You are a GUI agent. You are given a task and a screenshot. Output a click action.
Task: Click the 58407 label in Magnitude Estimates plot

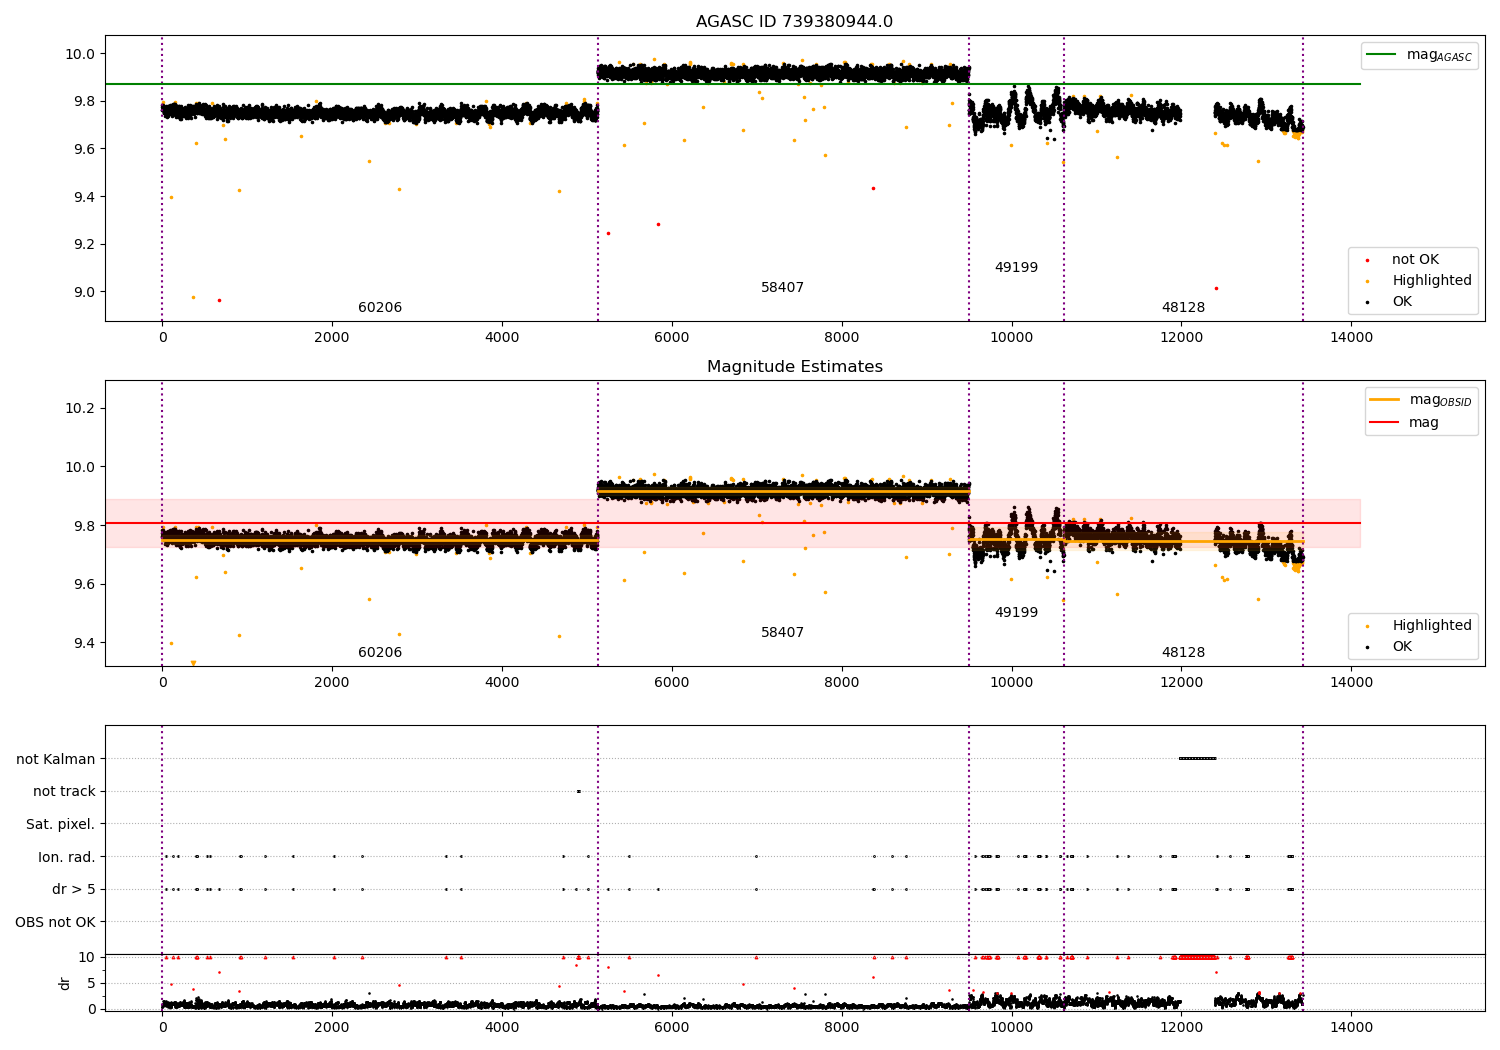782,633
